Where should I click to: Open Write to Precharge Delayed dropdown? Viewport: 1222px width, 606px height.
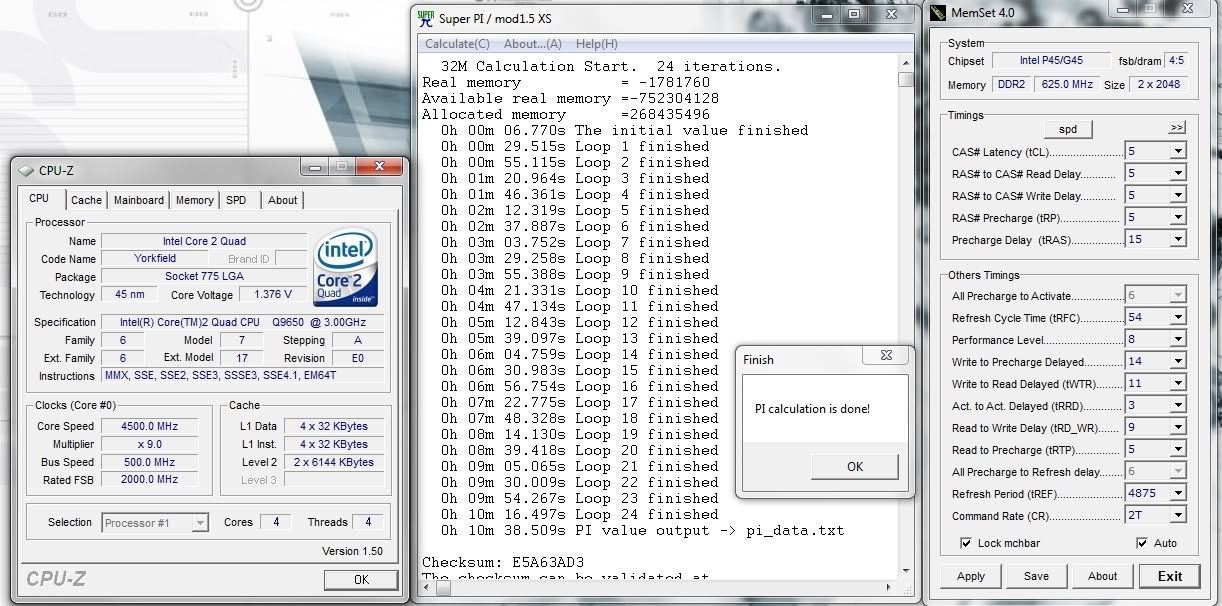tap(1178, 362)
